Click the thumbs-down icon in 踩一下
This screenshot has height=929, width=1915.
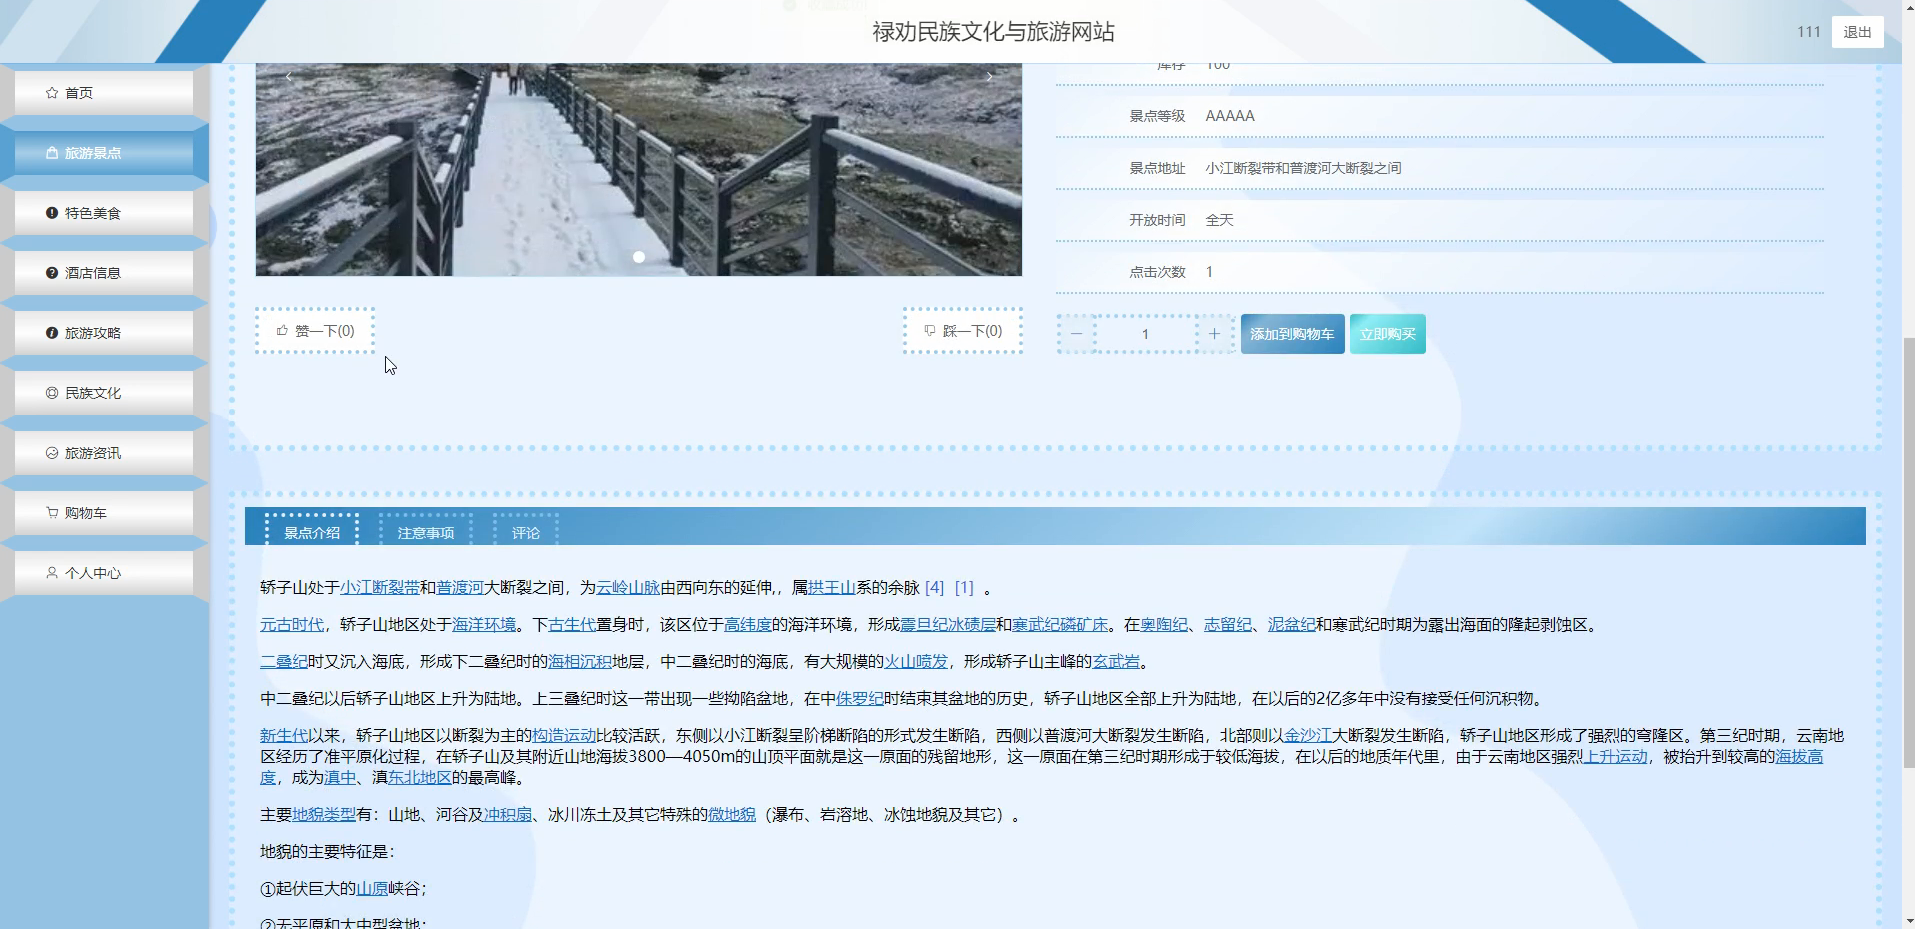click(930, 330)
